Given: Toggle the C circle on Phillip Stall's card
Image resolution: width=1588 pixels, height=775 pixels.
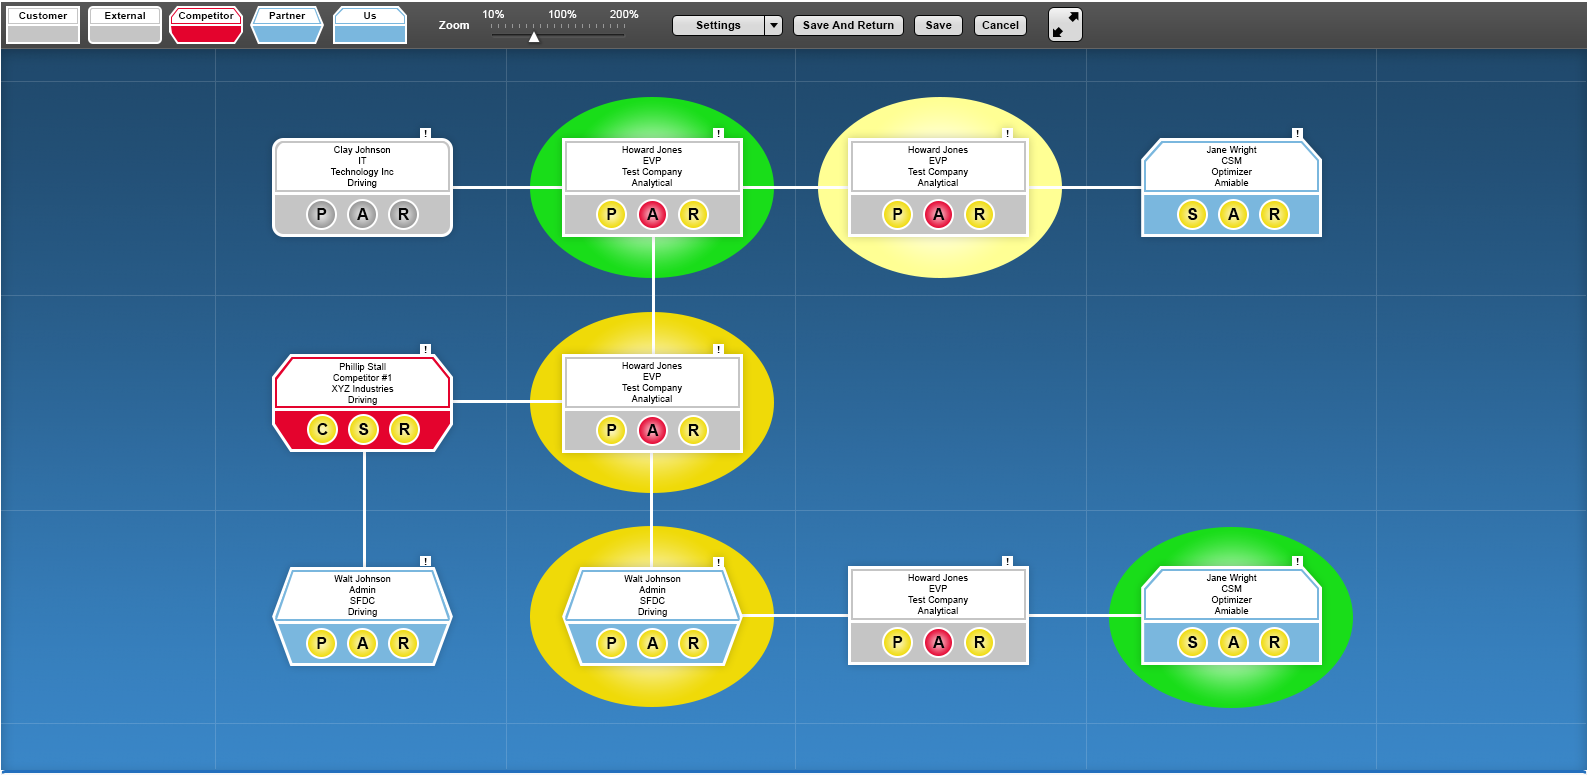Looking at the screenshot, I should pos(322,429).
